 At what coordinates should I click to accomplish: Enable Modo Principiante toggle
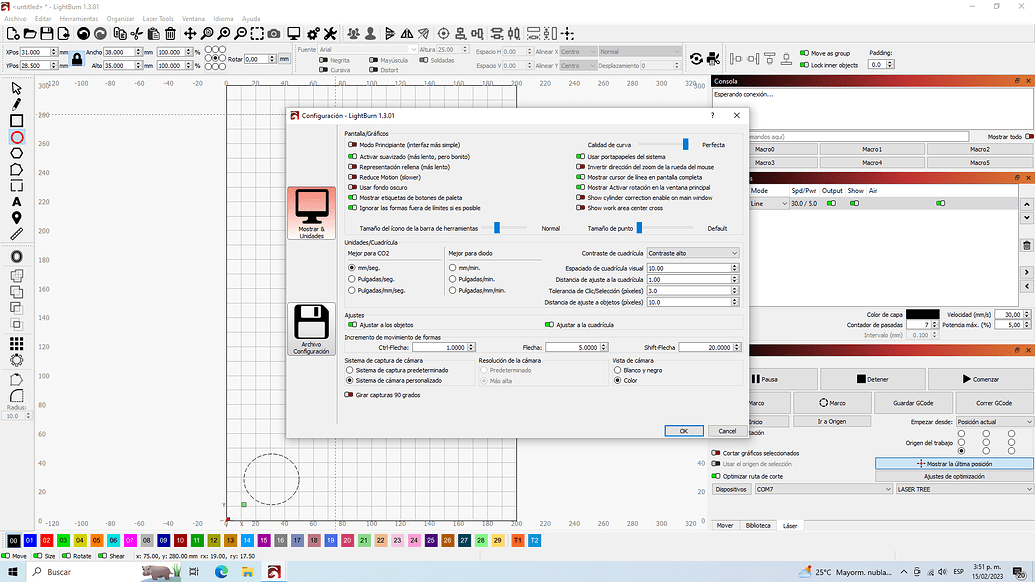pyautogui.click(x=352, y=145)
